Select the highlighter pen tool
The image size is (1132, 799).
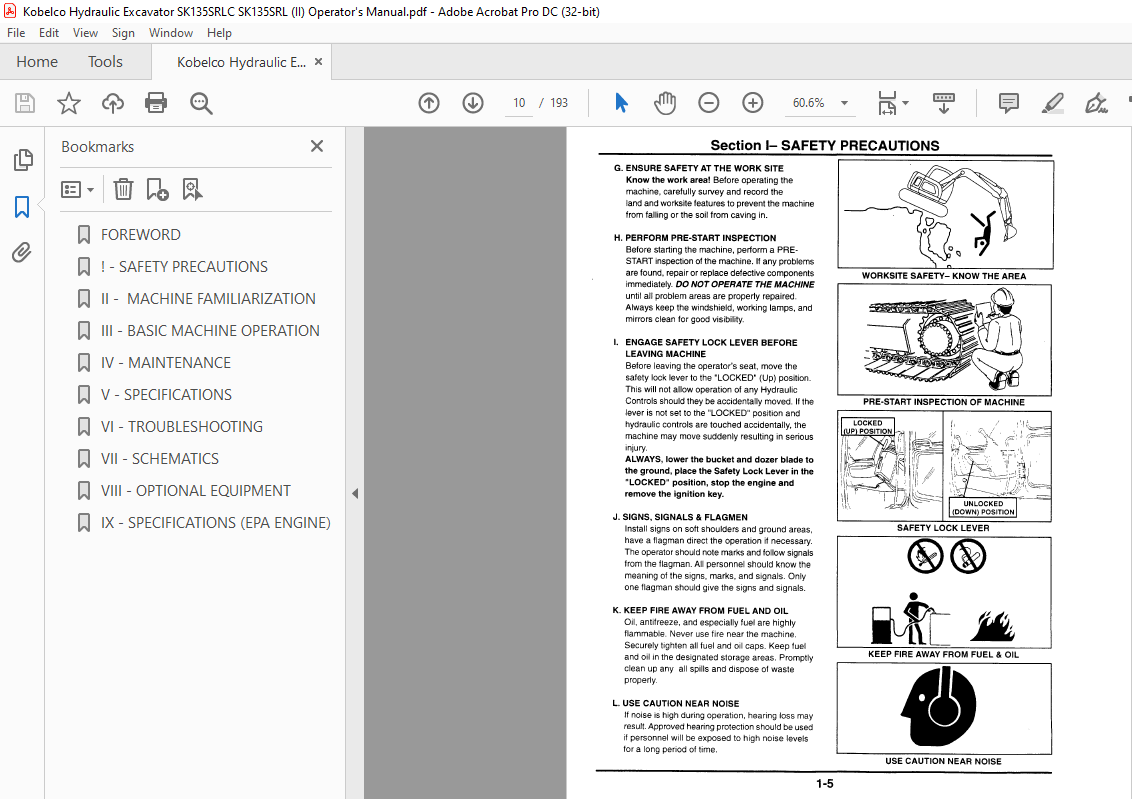click(1053, 103)
